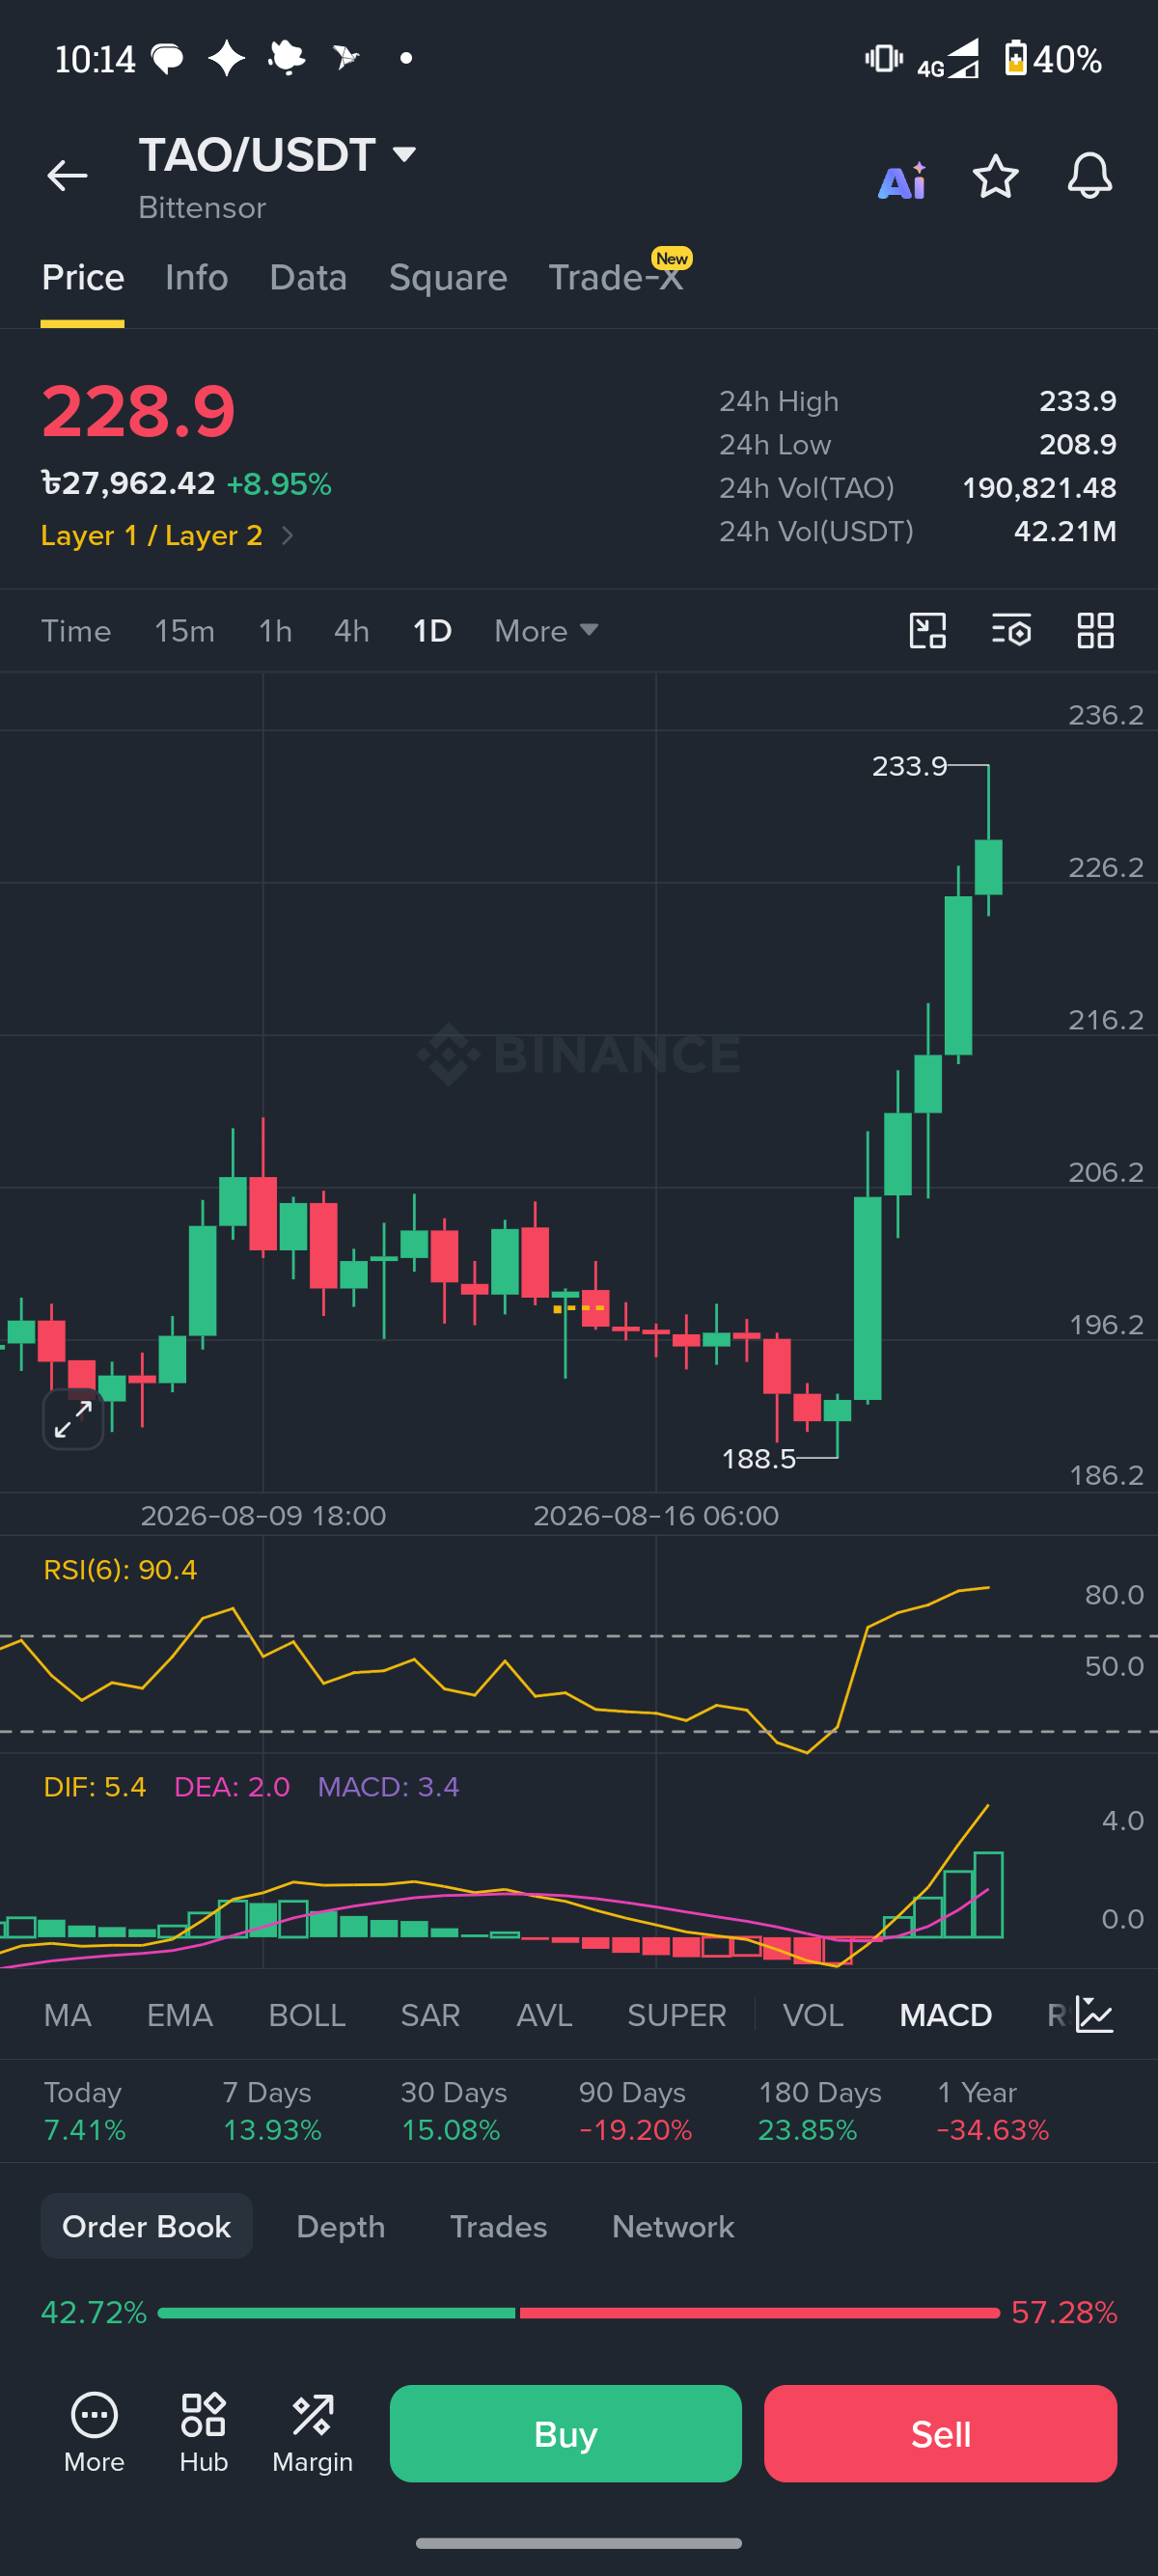Add TAO/USDT to favorites star
This screenshot has height=2576, width=1158.
click(x=995, y=177)
